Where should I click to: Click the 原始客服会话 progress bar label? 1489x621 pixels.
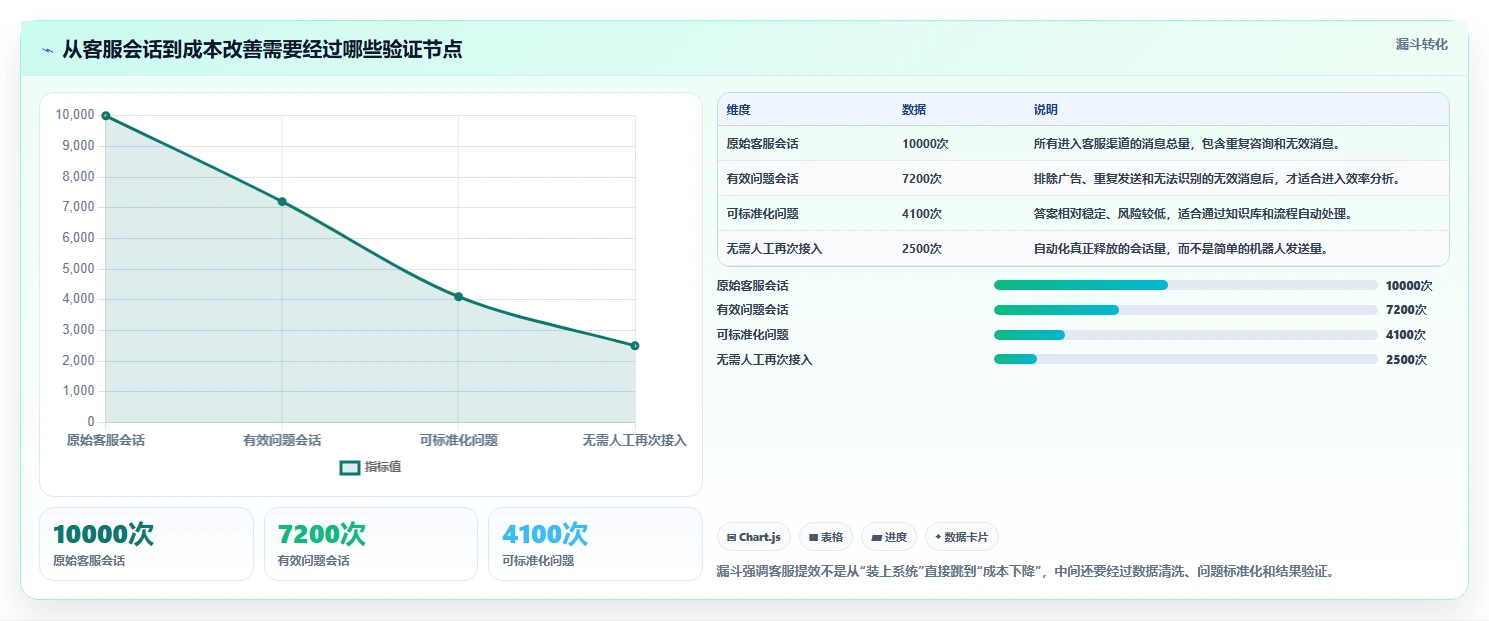(753, 285)
